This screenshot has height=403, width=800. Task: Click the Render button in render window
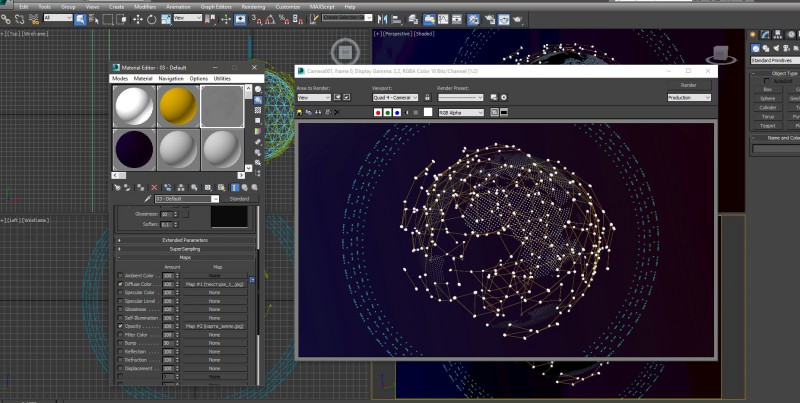(x=689, y=85)
